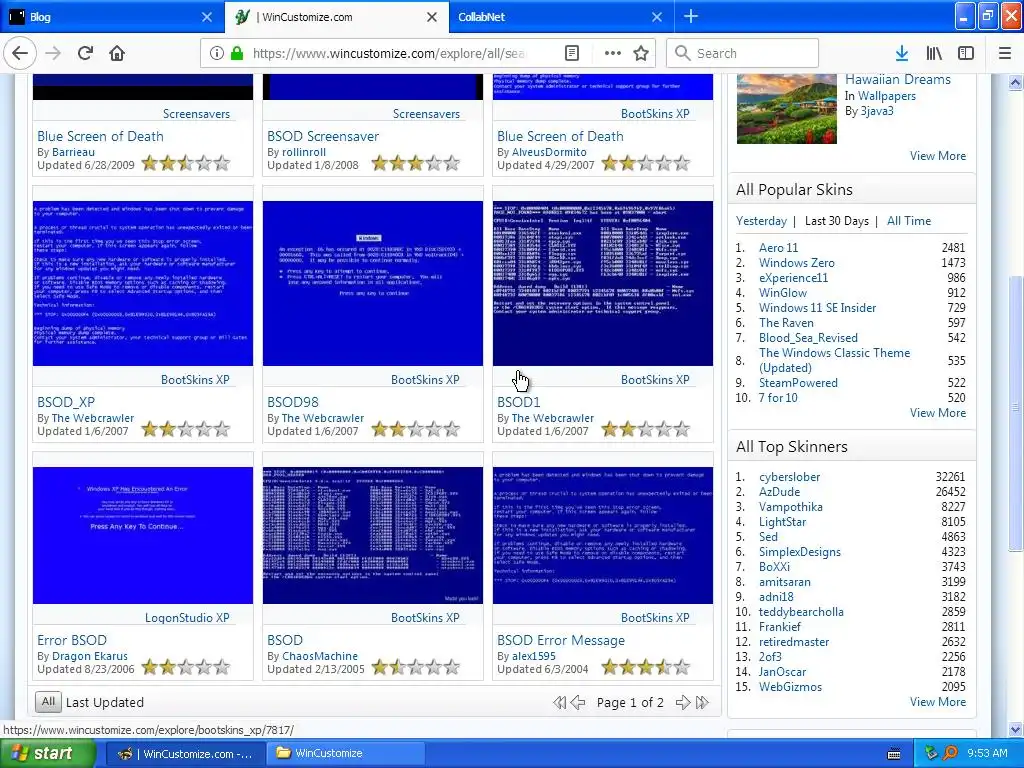This screenshot has height=768, width=1024.
Task: Reload the current page
Action: (85, 53)
